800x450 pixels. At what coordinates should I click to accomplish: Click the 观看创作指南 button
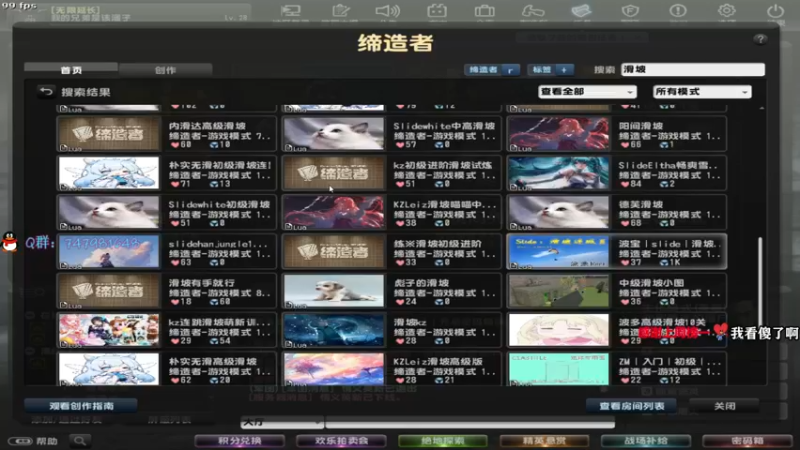(x=81, y=406)
